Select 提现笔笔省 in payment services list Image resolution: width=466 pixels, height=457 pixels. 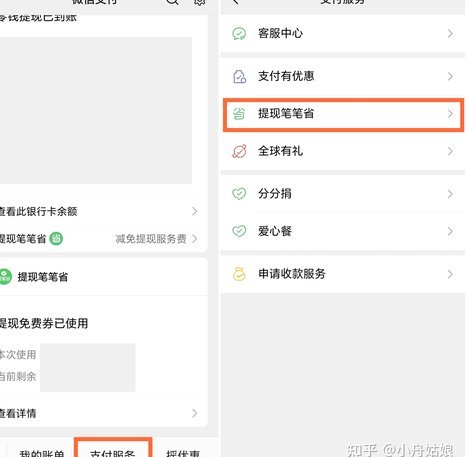pyautogui.click(x=343, y=114)
